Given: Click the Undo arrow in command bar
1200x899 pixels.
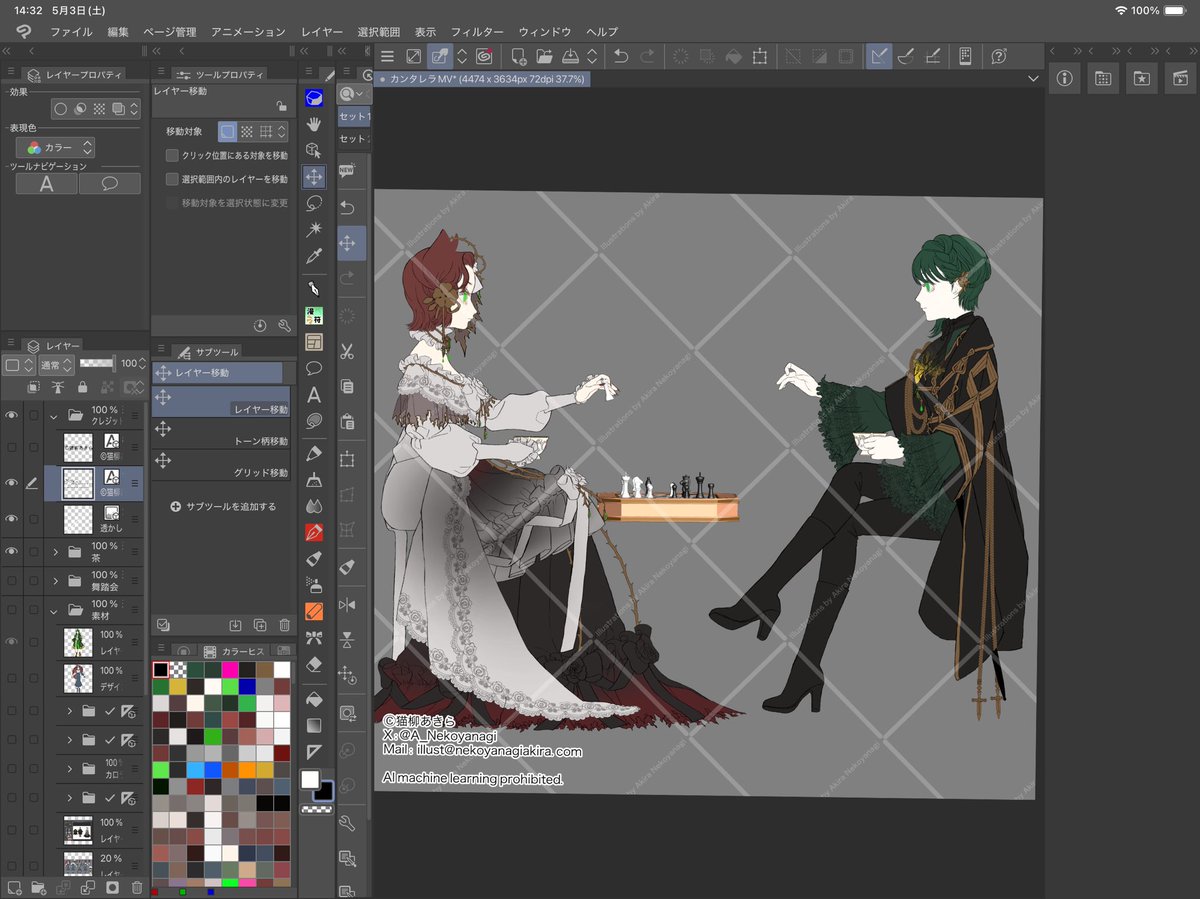Looking at the screenshot, I should tap(621, 57).
